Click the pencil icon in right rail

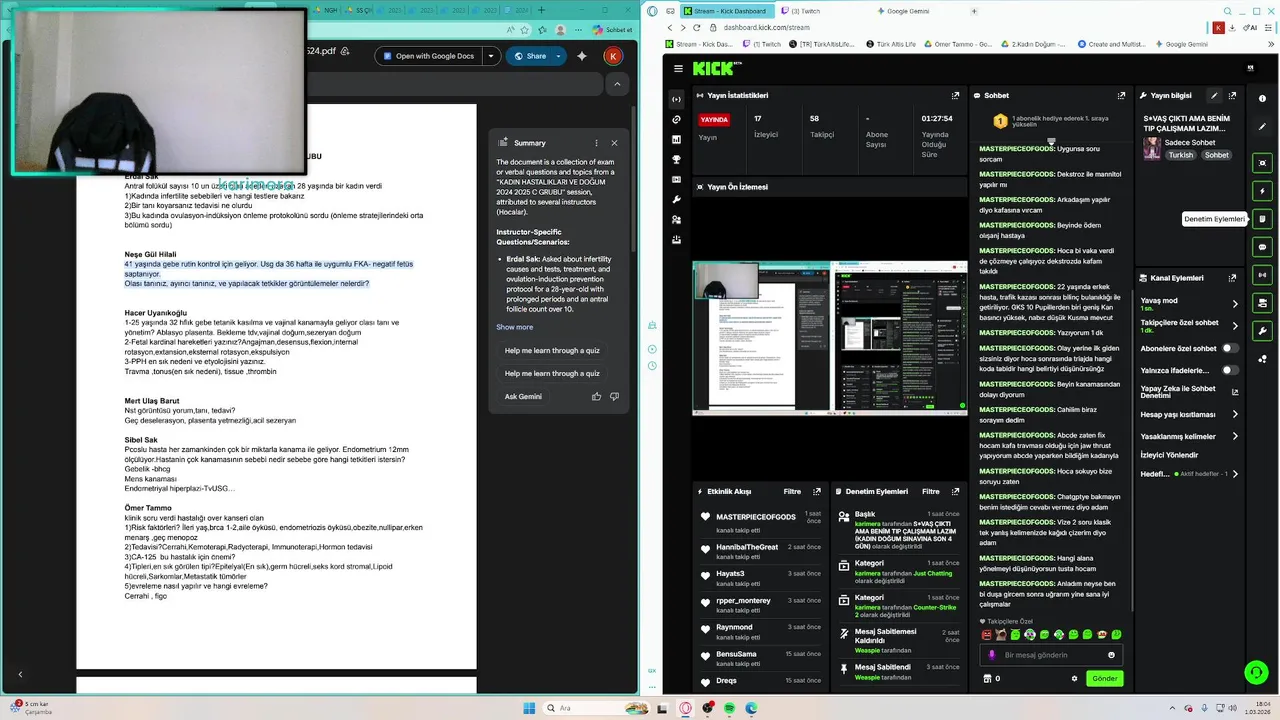tap(1262, 127)
